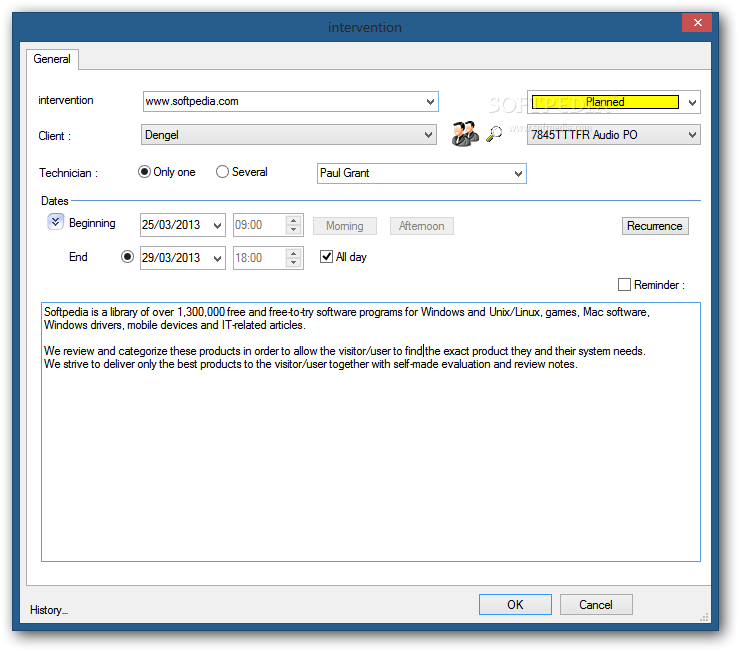Switch to the General tab
Screen dimensions: 739x651
[52, 59]
